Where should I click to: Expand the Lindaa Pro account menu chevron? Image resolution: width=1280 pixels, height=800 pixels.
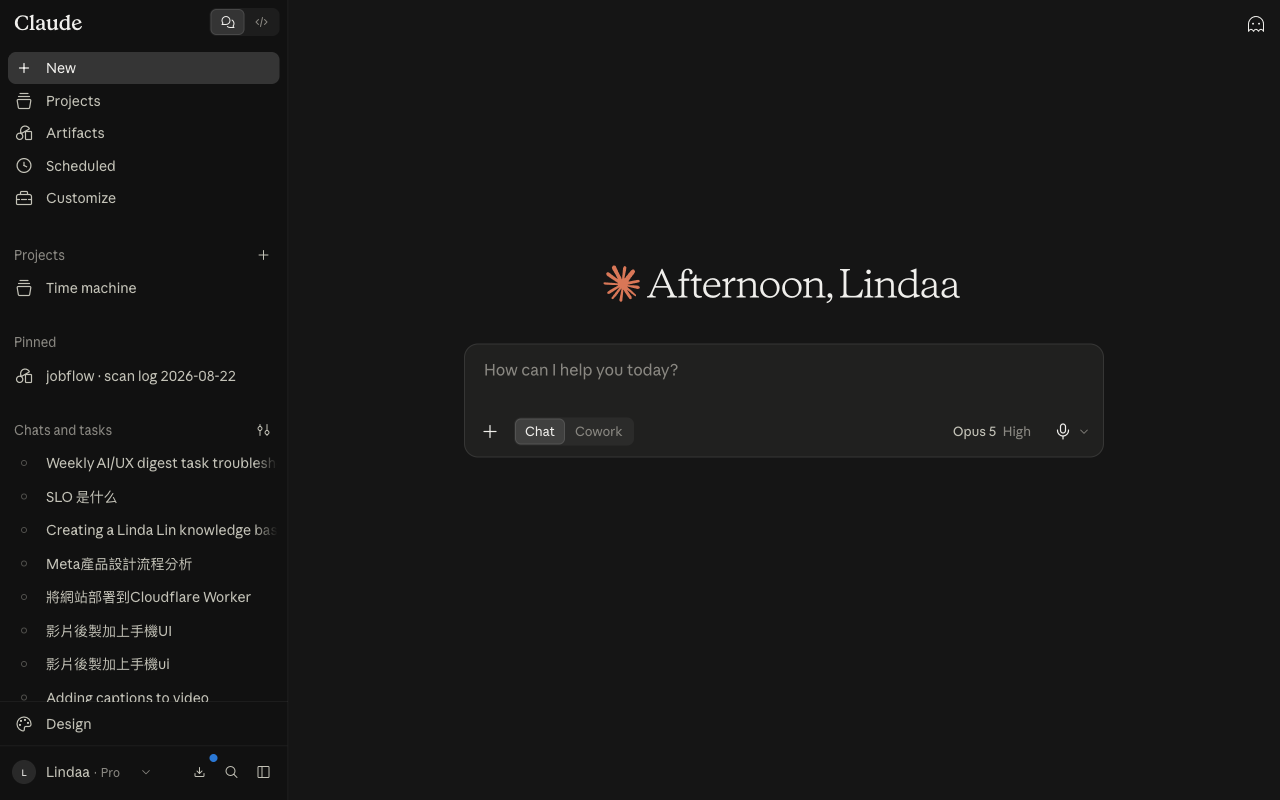coord(146,772)
